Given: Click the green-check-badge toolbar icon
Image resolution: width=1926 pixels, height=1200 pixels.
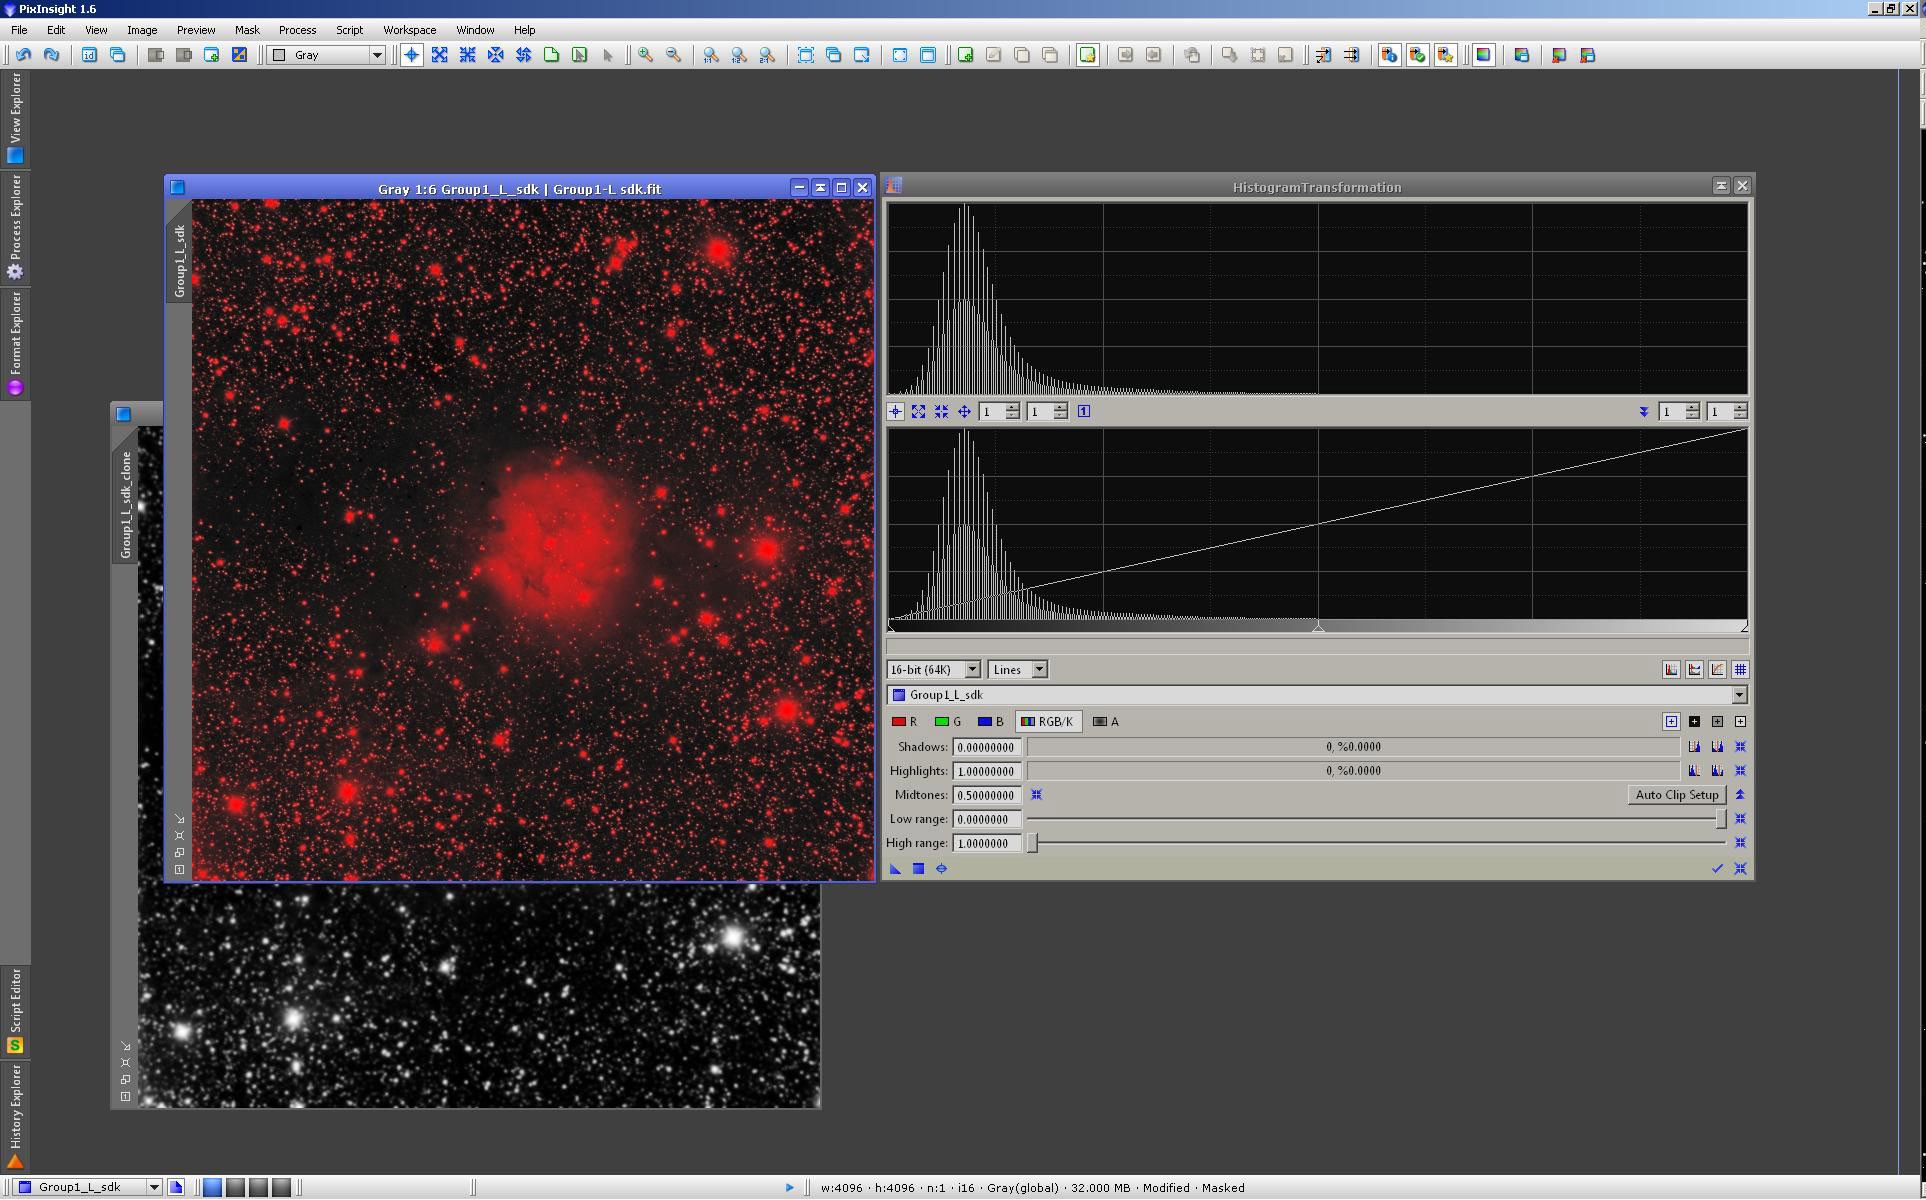Looking at the screenshot, I should coord(1417,55).
